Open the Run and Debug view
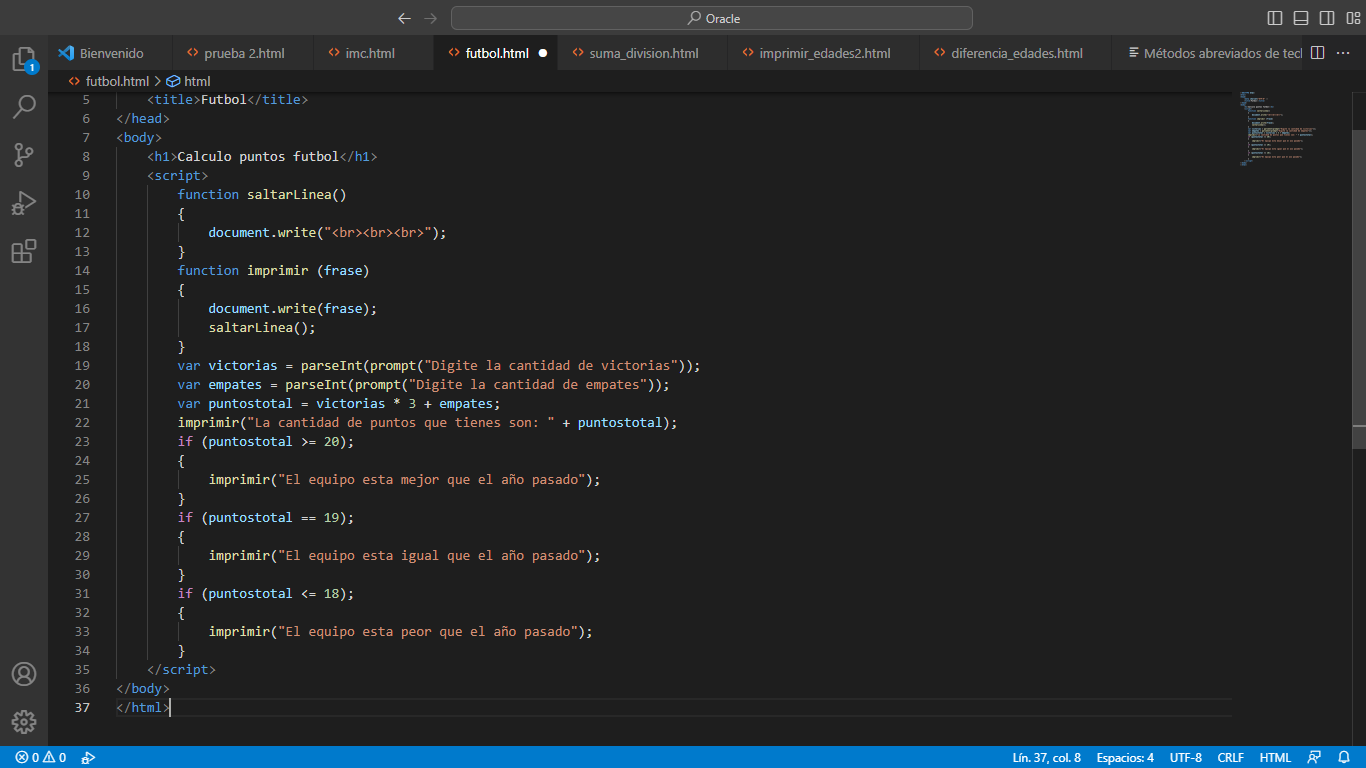The height and width of the screenshot is (768, 1366). pos(24,203)
